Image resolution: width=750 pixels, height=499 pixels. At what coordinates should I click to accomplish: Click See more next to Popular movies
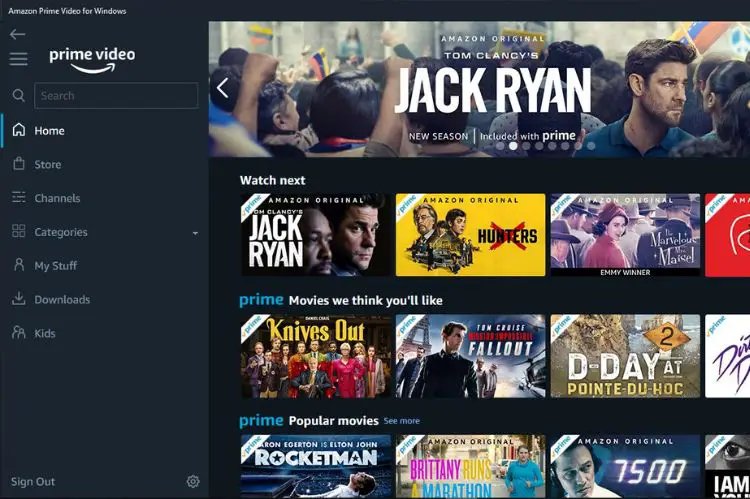click(x=401, y=421)
